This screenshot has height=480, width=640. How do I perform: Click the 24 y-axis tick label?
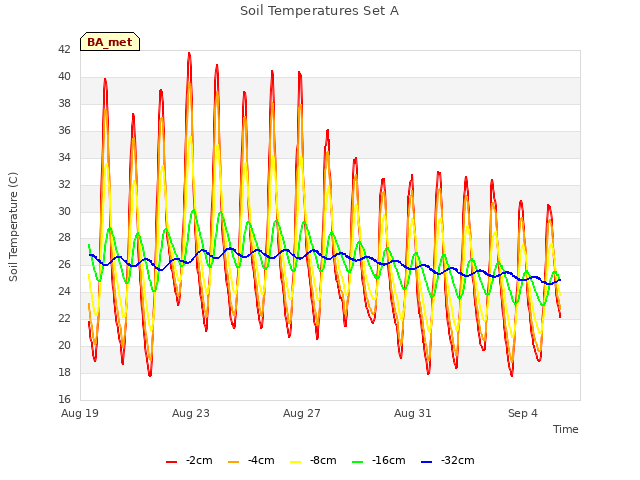64,291
